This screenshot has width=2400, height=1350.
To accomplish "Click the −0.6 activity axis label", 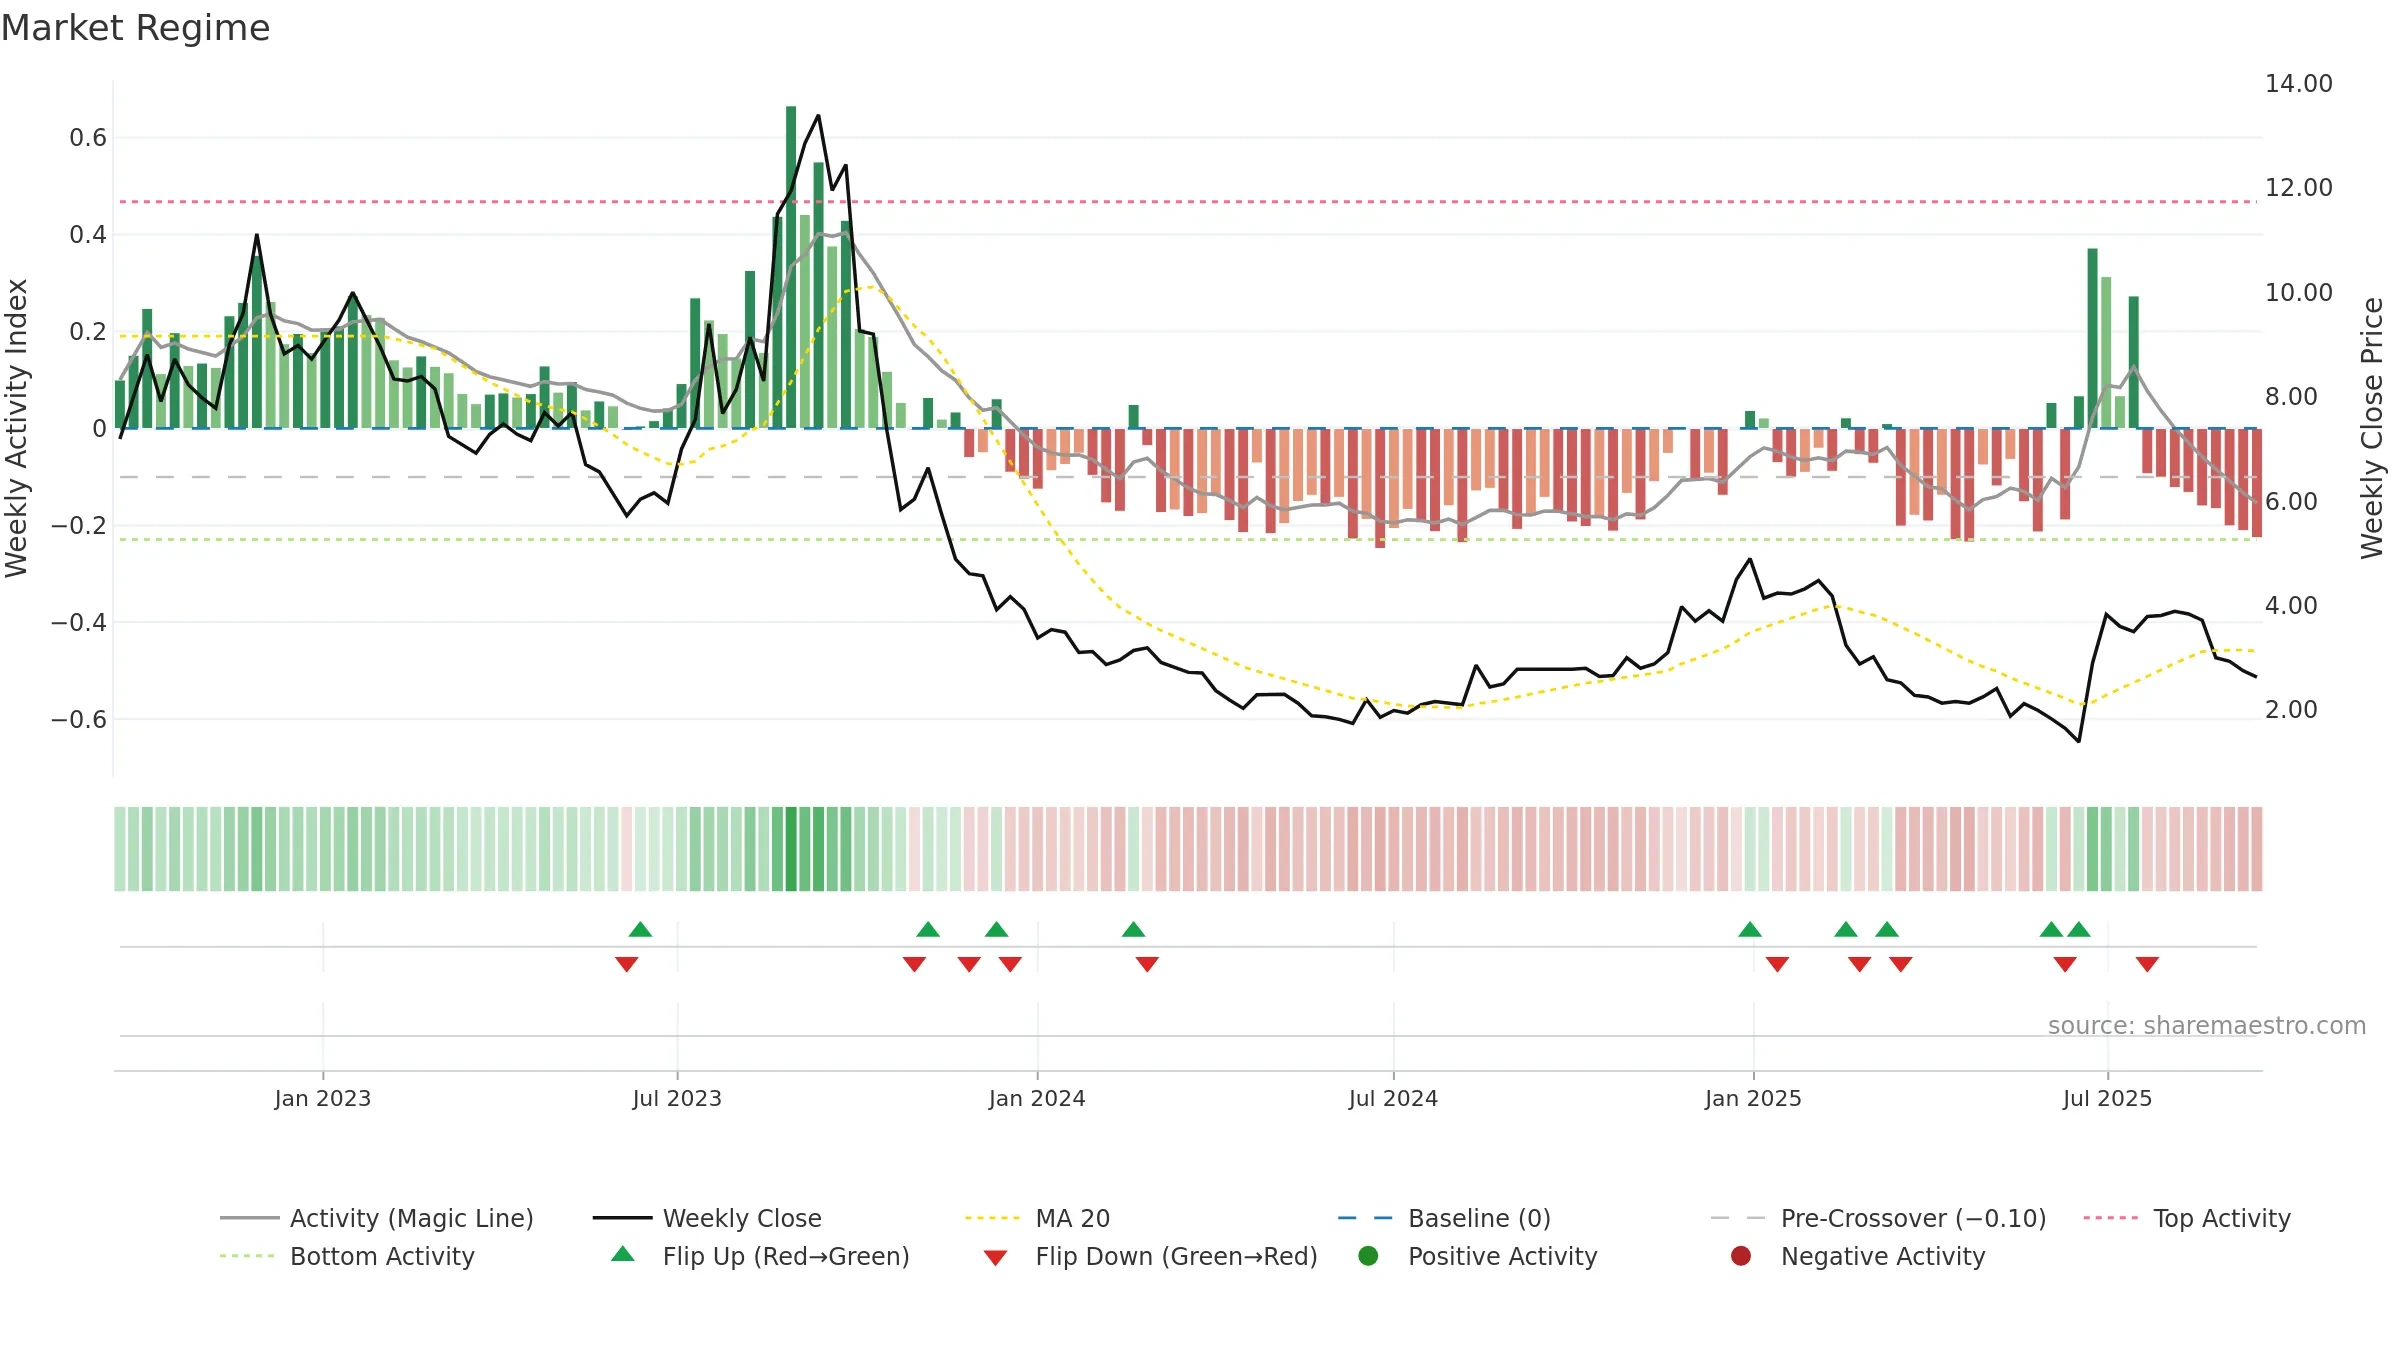I will coord(79,720).
